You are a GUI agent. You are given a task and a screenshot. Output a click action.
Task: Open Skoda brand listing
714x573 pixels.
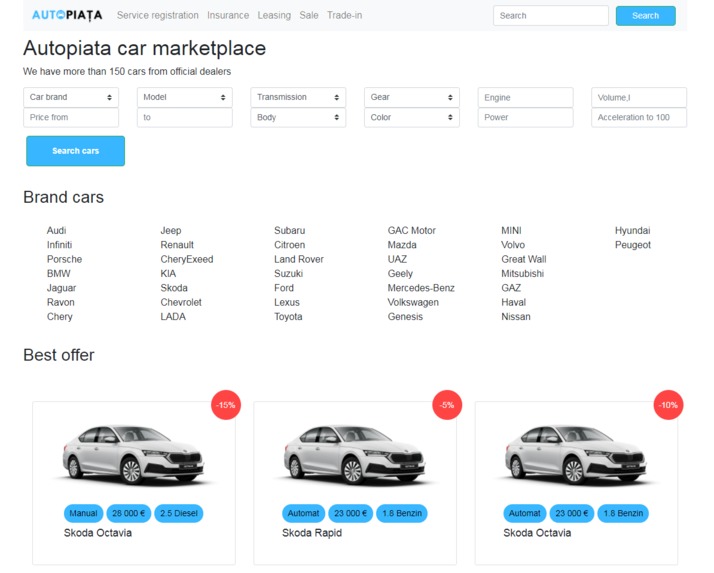174,288
